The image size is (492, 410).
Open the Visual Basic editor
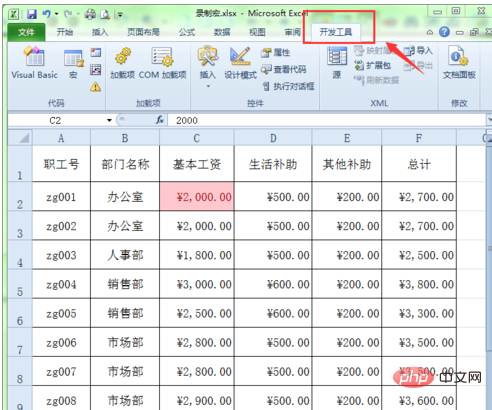(34, 63)
